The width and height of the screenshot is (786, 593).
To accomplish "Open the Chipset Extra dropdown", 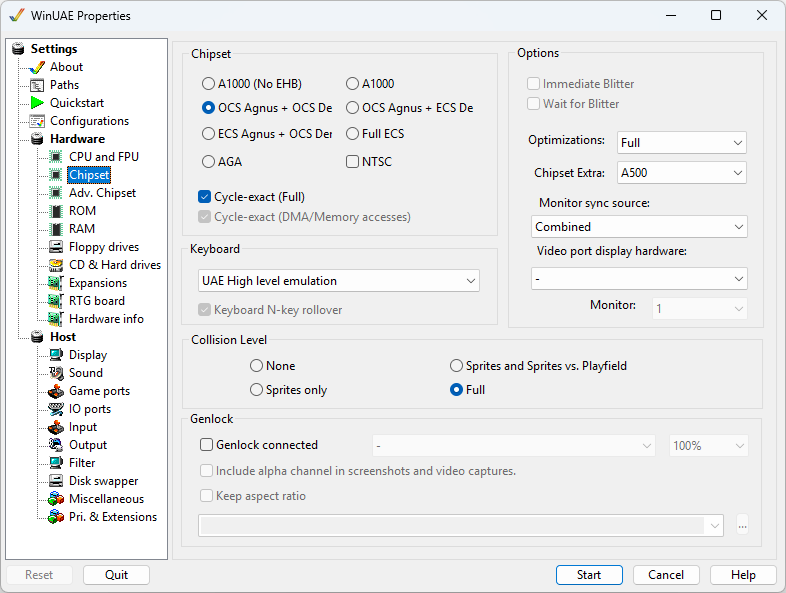I will 682,173.
